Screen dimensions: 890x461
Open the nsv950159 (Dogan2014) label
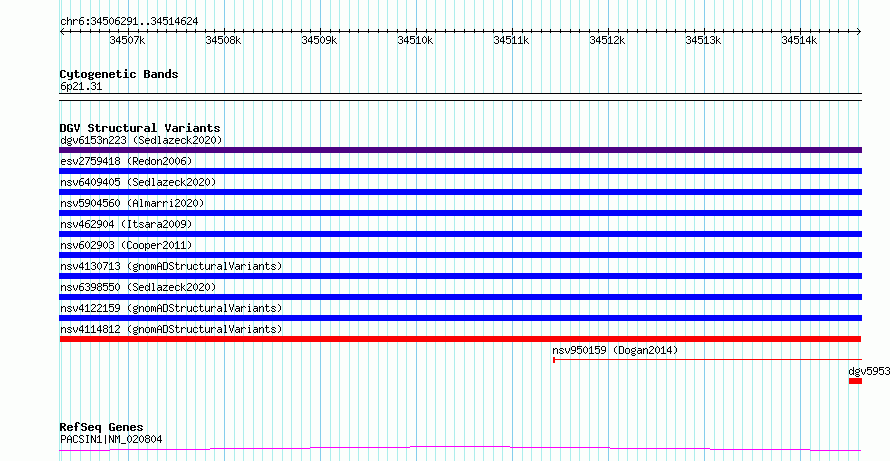[615, 350]
